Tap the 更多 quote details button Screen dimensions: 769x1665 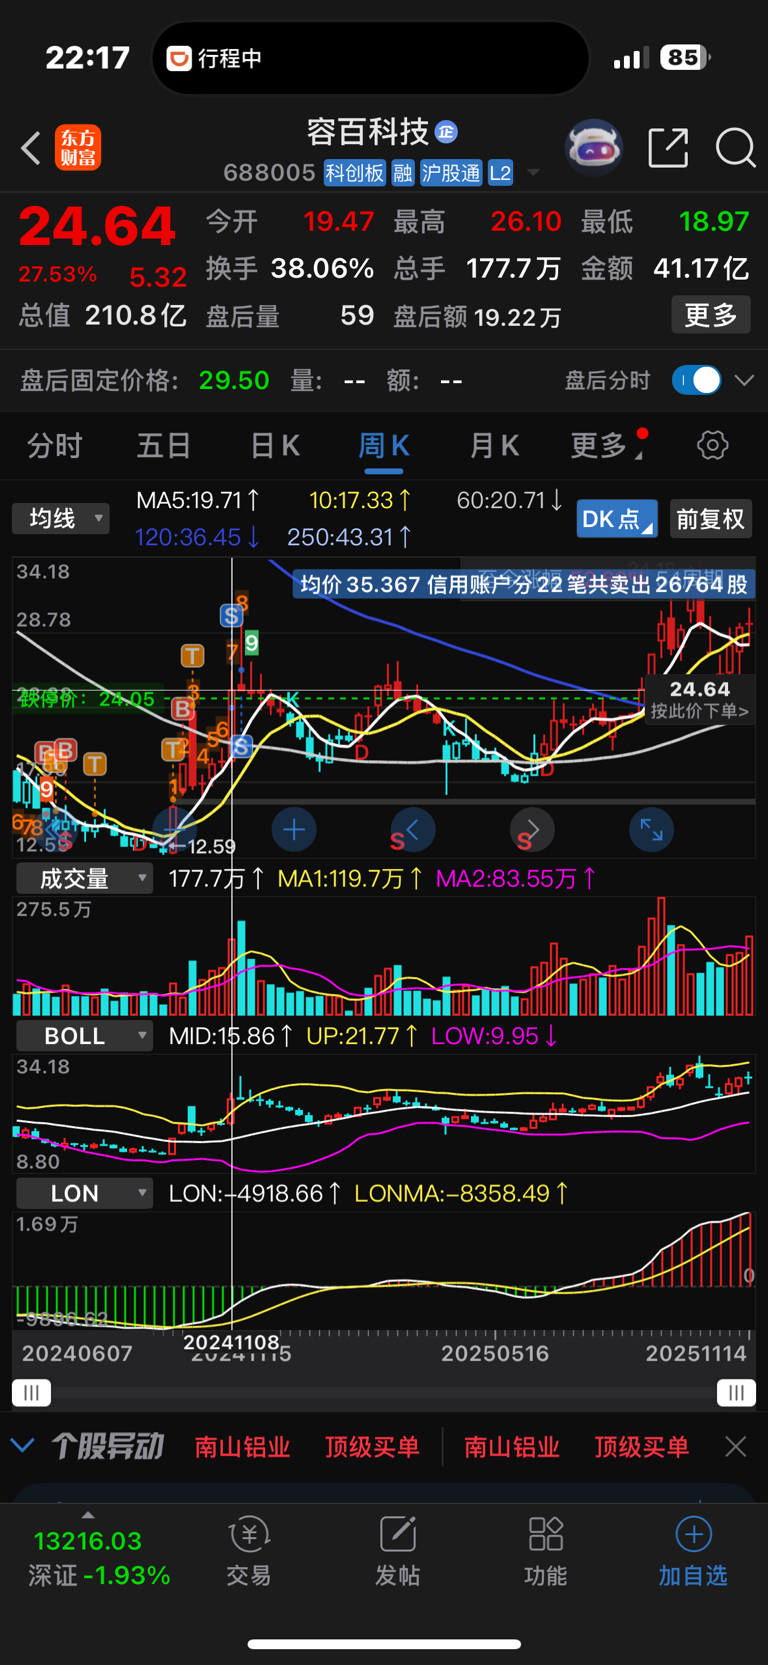711,315
